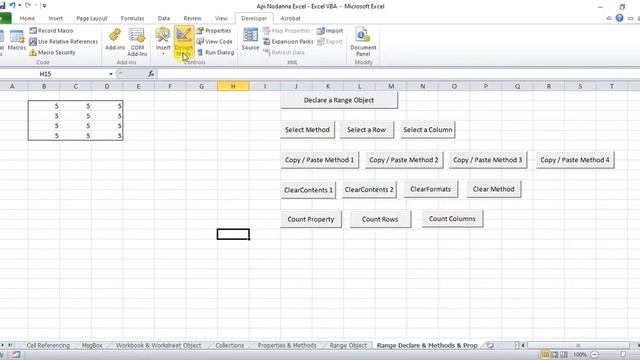Click Run Dialog
The height and width of the screenshot is (360, 640).
tap(216, 53)
